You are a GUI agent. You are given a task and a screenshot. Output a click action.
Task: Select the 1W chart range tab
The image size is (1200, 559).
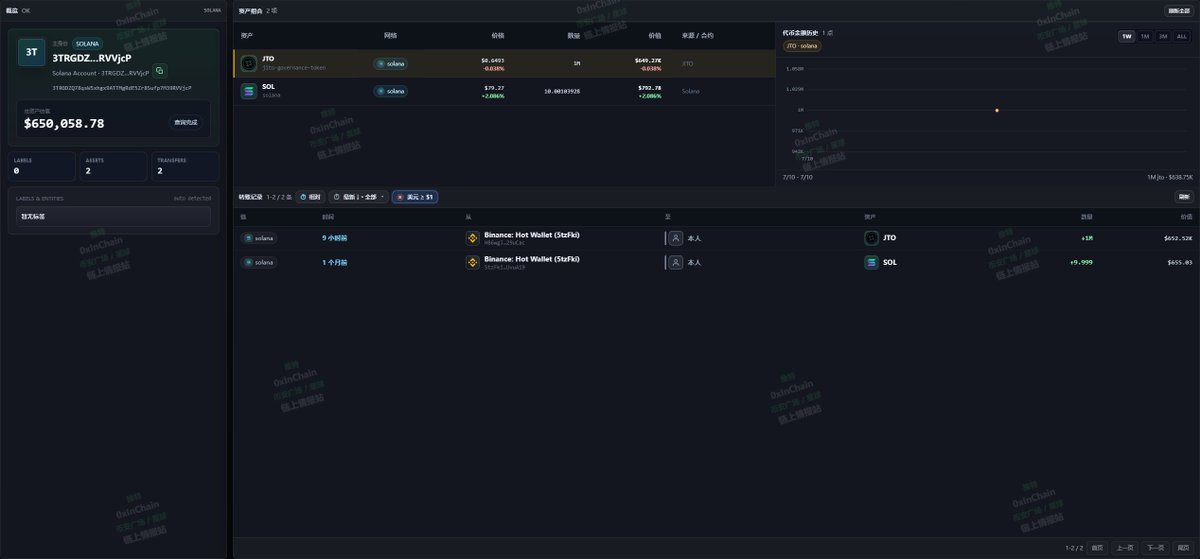tap(1127, 36)
